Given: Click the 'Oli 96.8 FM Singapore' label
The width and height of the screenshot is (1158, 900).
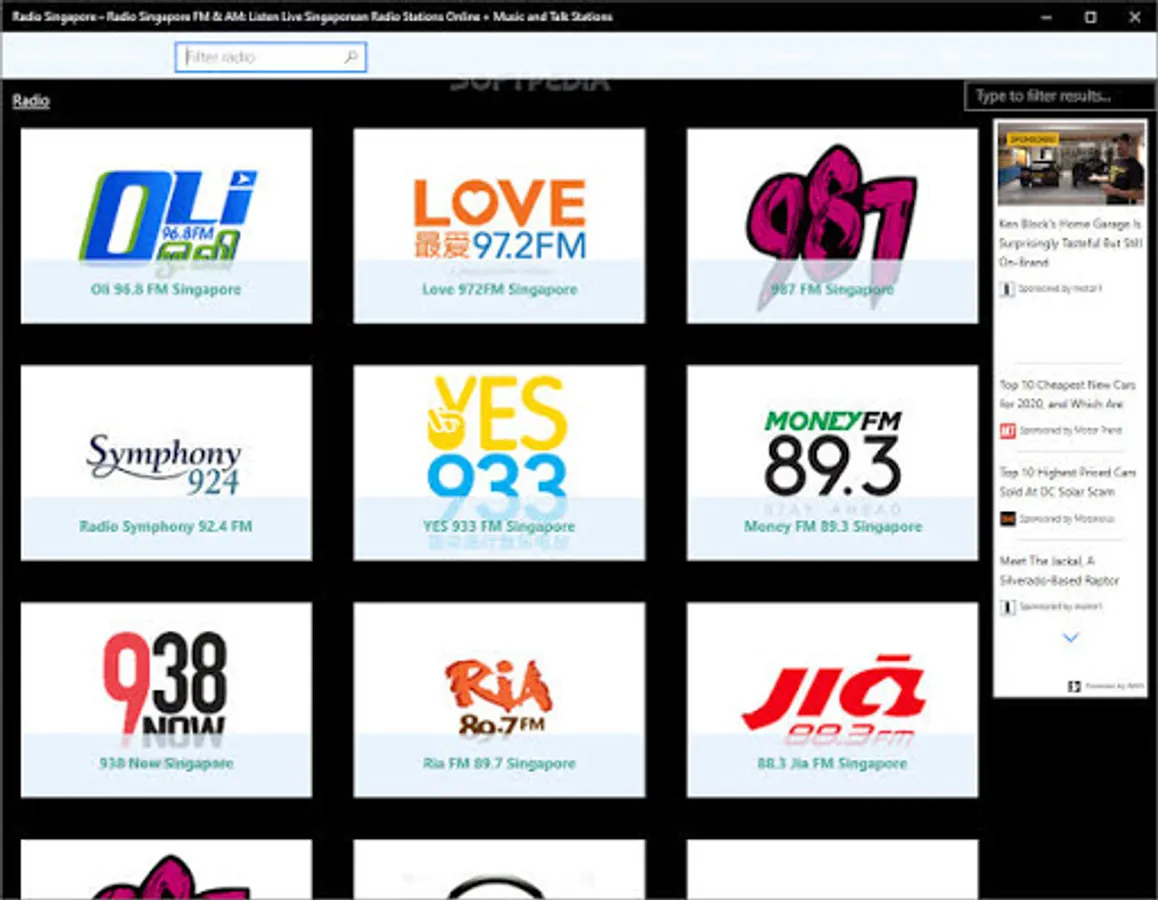Looking at the screenshot, I should 165,289.
